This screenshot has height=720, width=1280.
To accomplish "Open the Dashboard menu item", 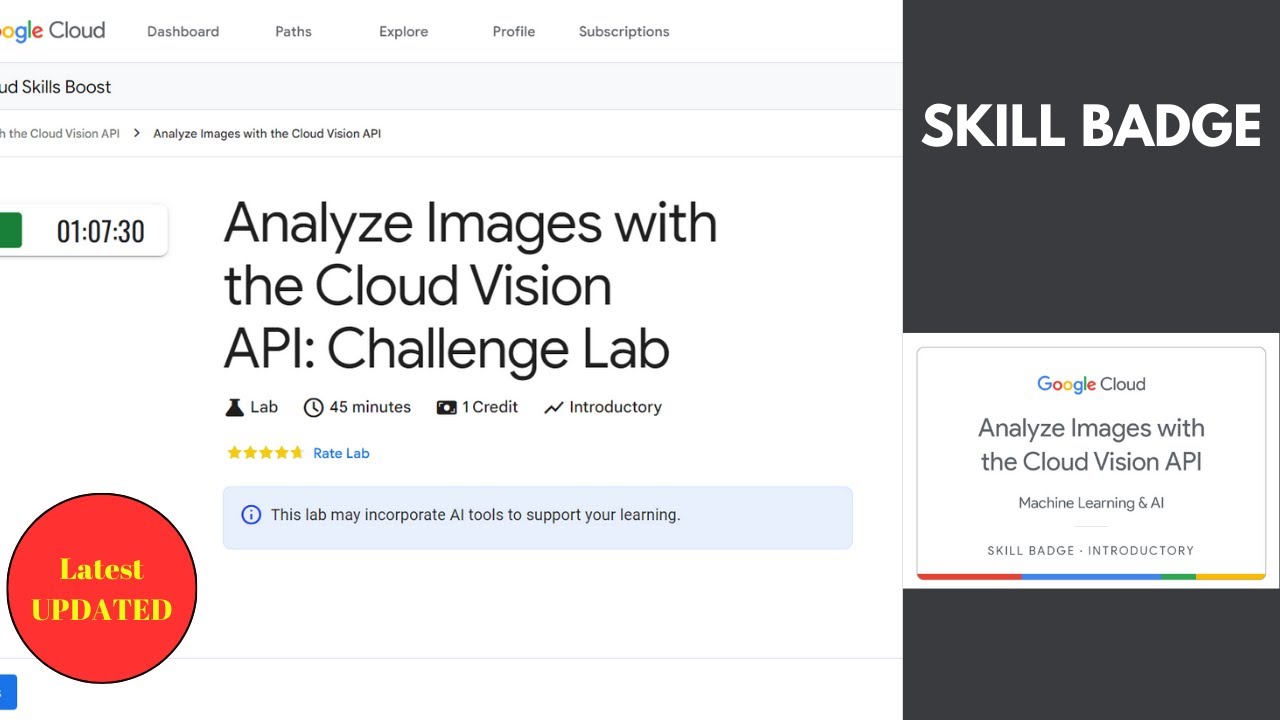I will (183, 31).
